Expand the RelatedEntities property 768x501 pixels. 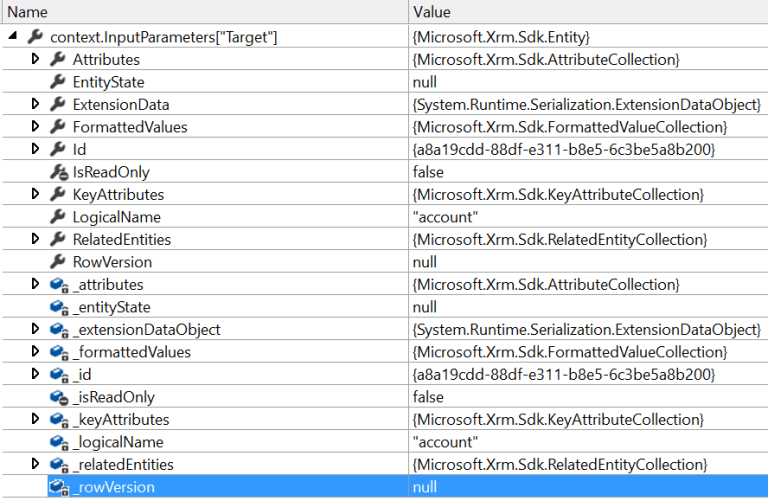coord(35,239)
